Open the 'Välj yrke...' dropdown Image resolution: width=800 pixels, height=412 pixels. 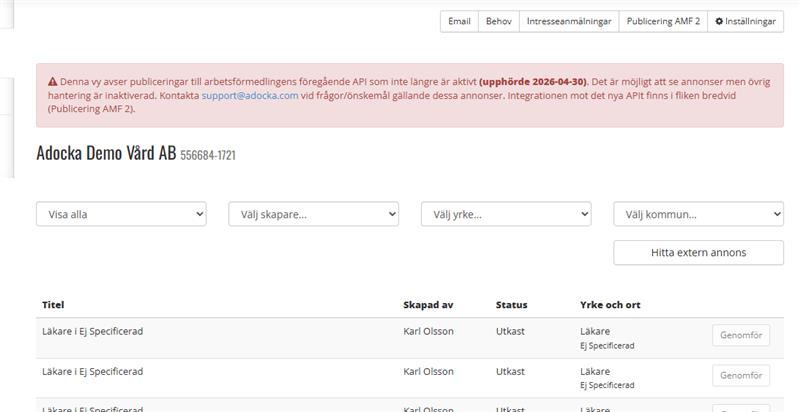[506, 214]
